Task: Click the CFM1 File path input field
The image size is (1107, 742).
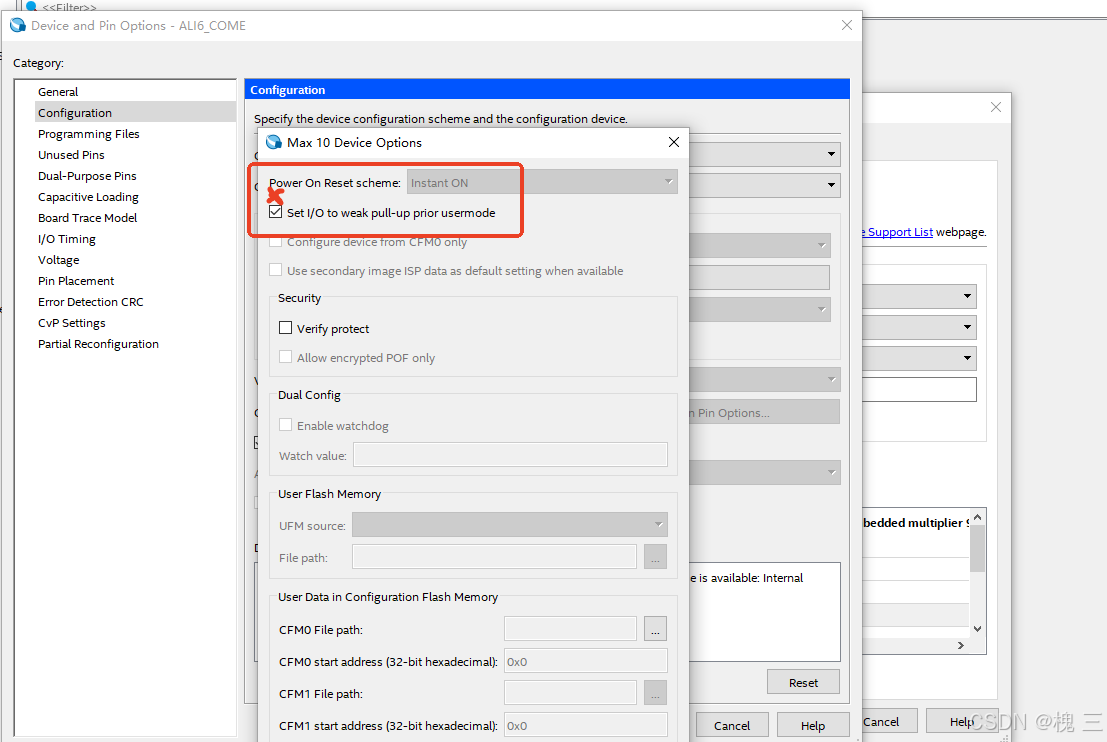Action: point(570,693)
